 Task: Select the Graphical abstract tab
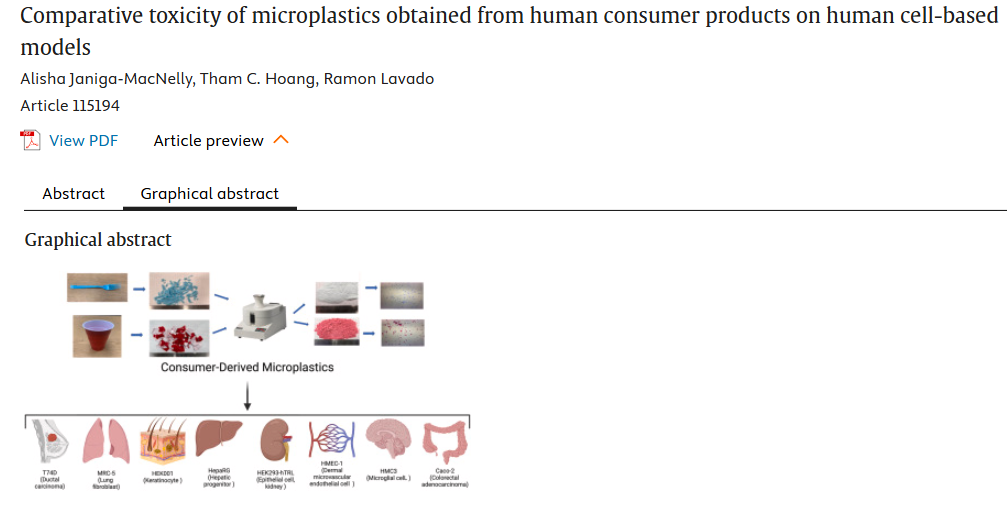click(210, 194)
